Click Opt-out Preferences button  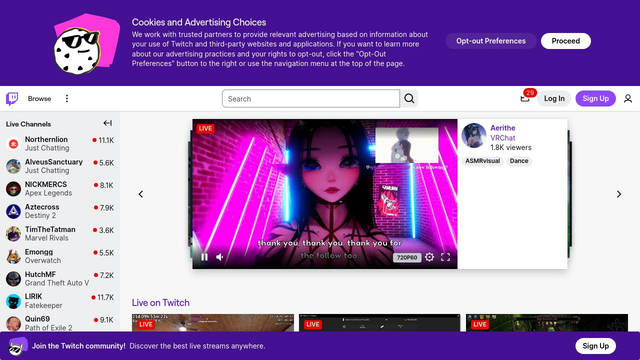491,41
